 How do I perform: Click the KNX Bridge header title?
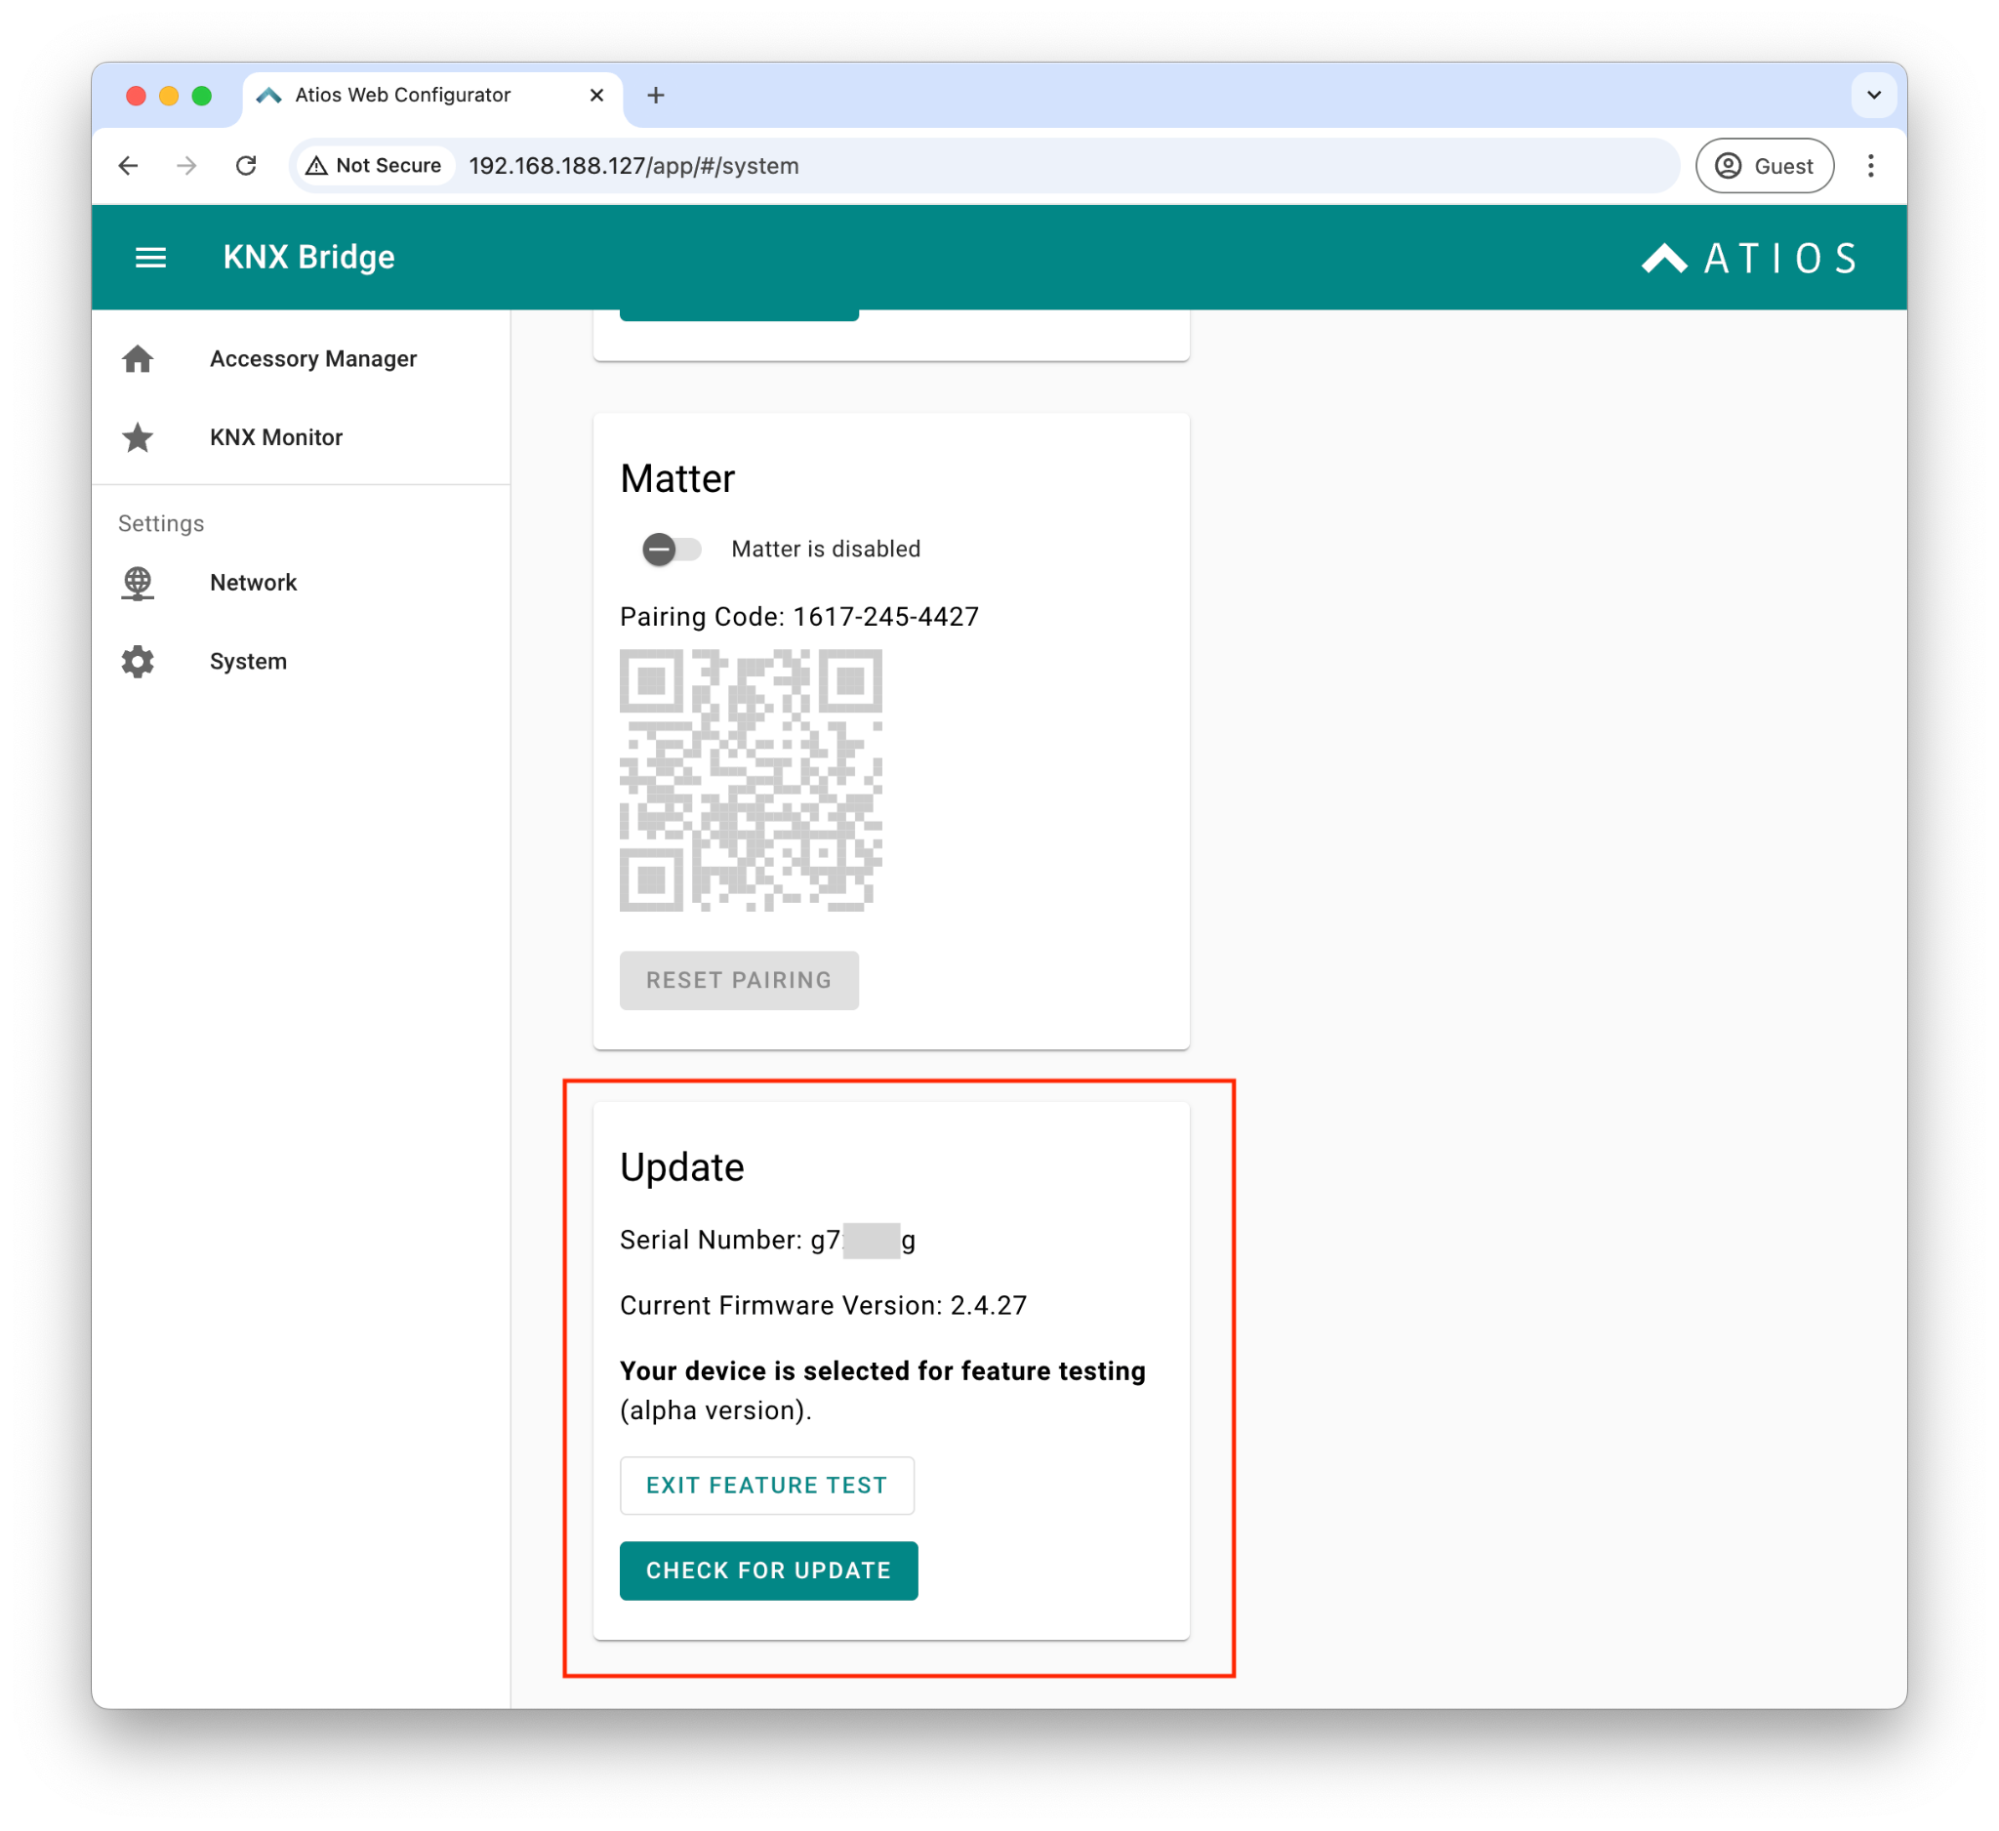point(309,257)
